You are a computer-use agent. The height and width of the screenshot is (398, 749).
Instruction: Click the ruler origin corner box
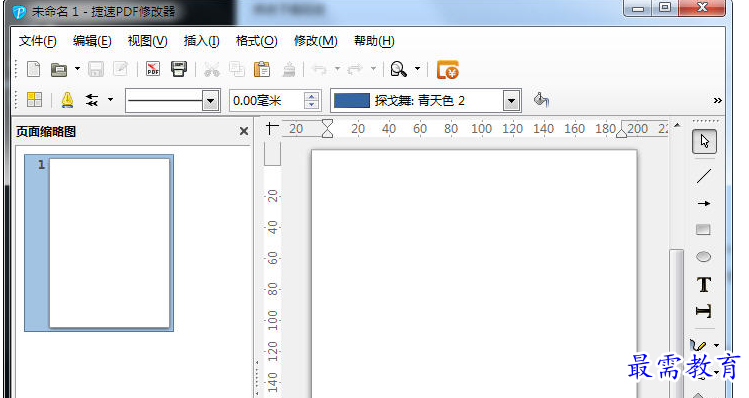272,128
